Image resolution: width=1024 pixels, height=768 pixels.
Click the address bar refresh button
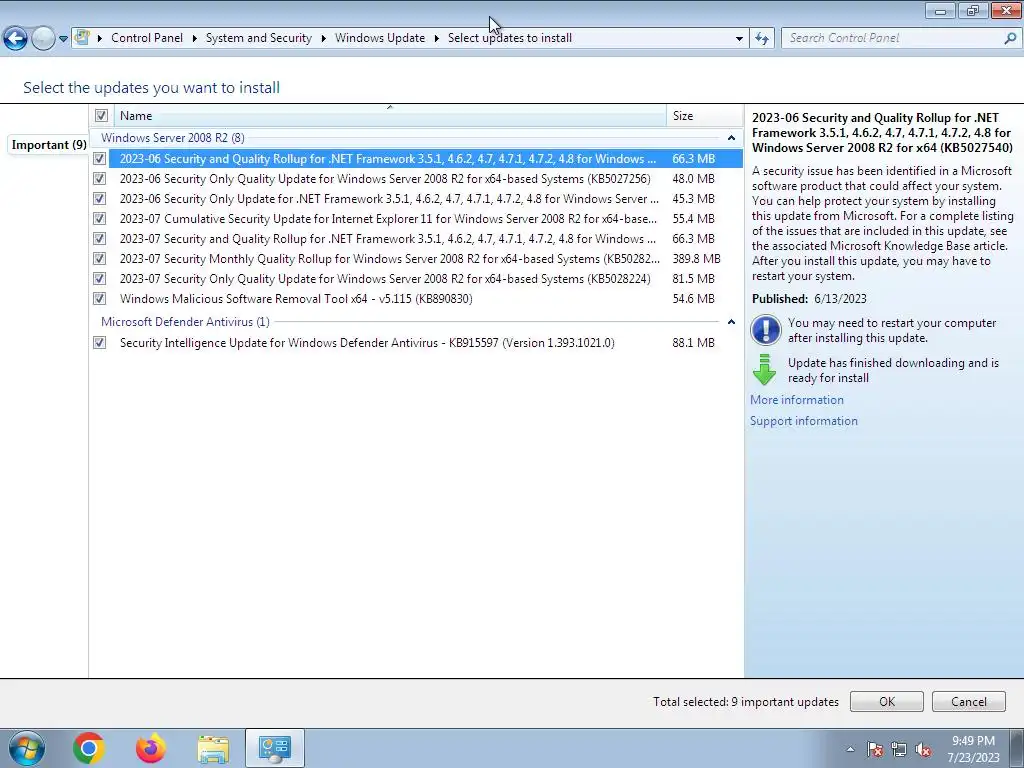coord(762,39)
